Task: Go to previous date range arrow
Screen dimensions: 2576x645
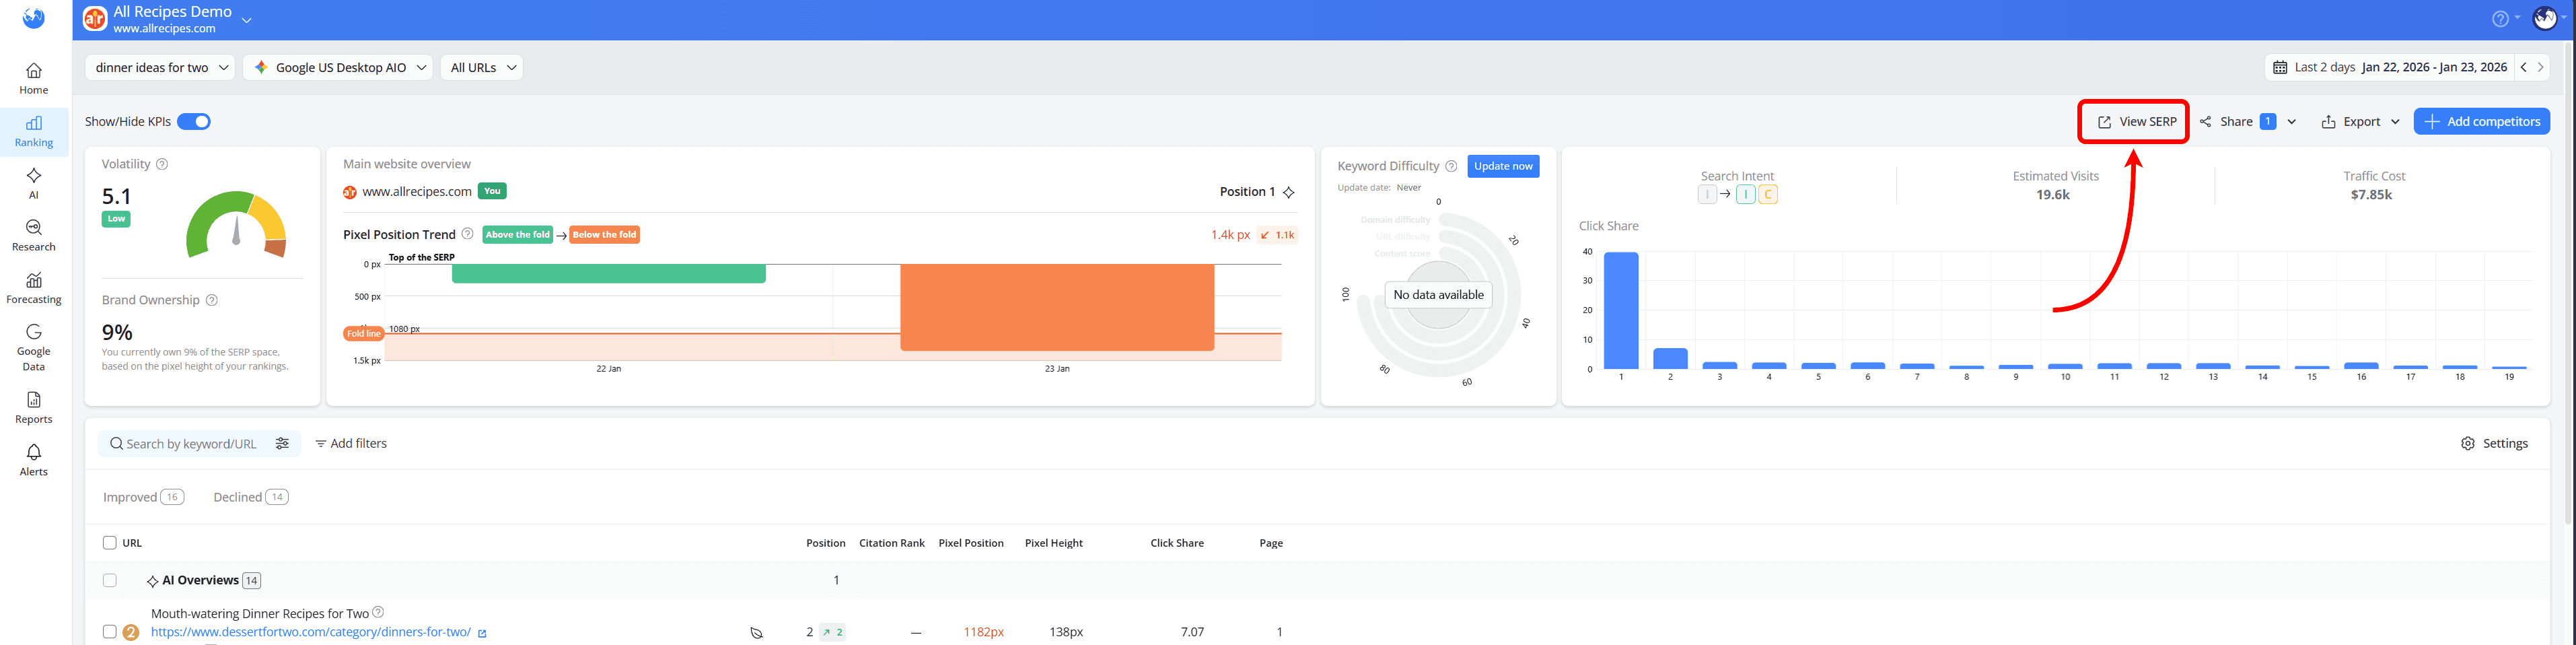Action: click(x=2524, y=67)
